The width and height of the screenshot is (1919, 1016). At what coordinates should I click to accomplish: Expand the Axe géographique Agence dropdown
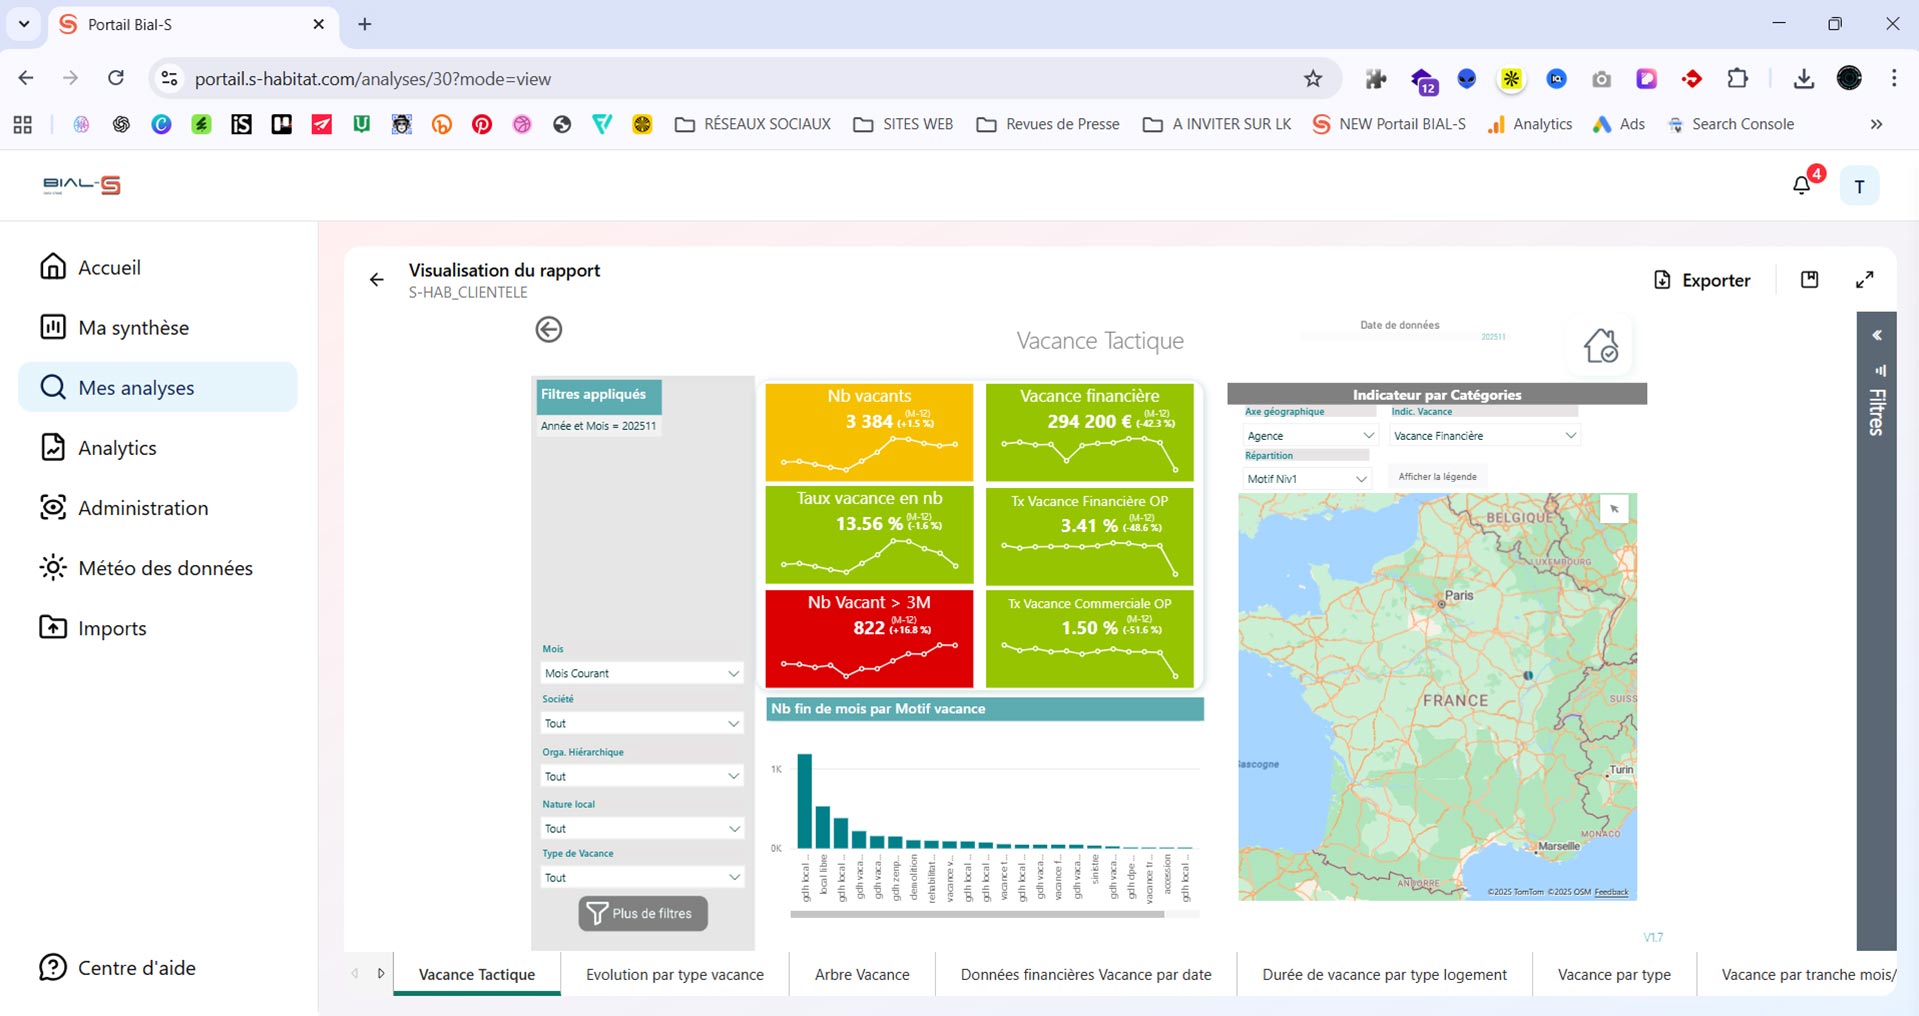[1309, 436]
